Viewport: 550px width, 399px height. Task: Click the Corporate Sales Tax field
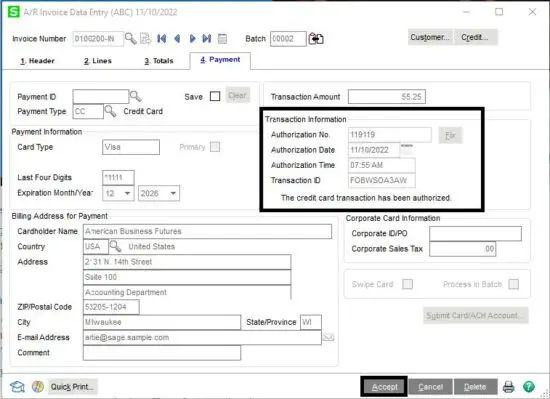pos(463,249)
